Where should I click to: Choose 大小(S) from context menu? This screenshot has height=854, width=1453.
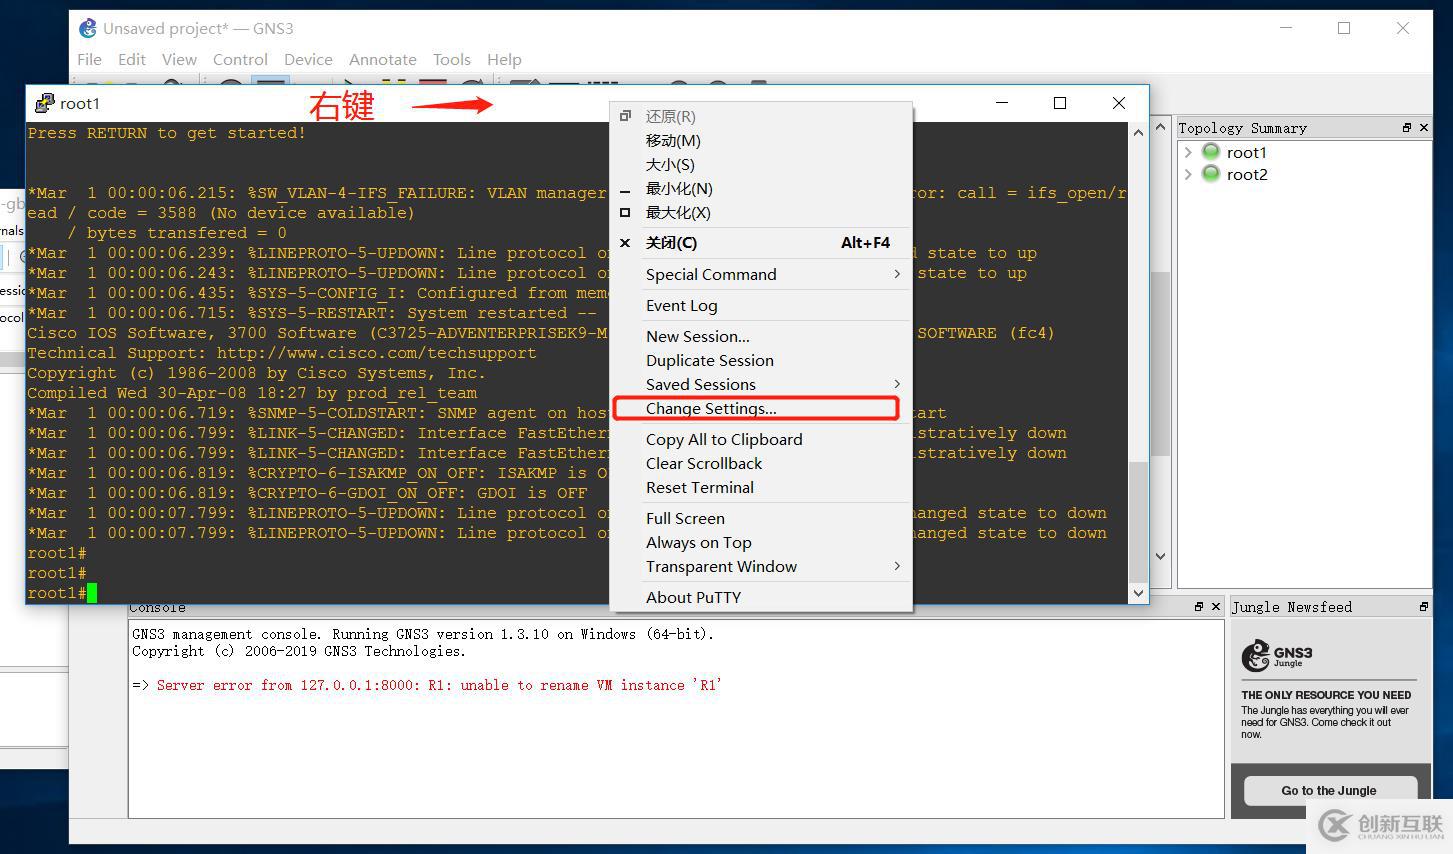coord(761,165)
